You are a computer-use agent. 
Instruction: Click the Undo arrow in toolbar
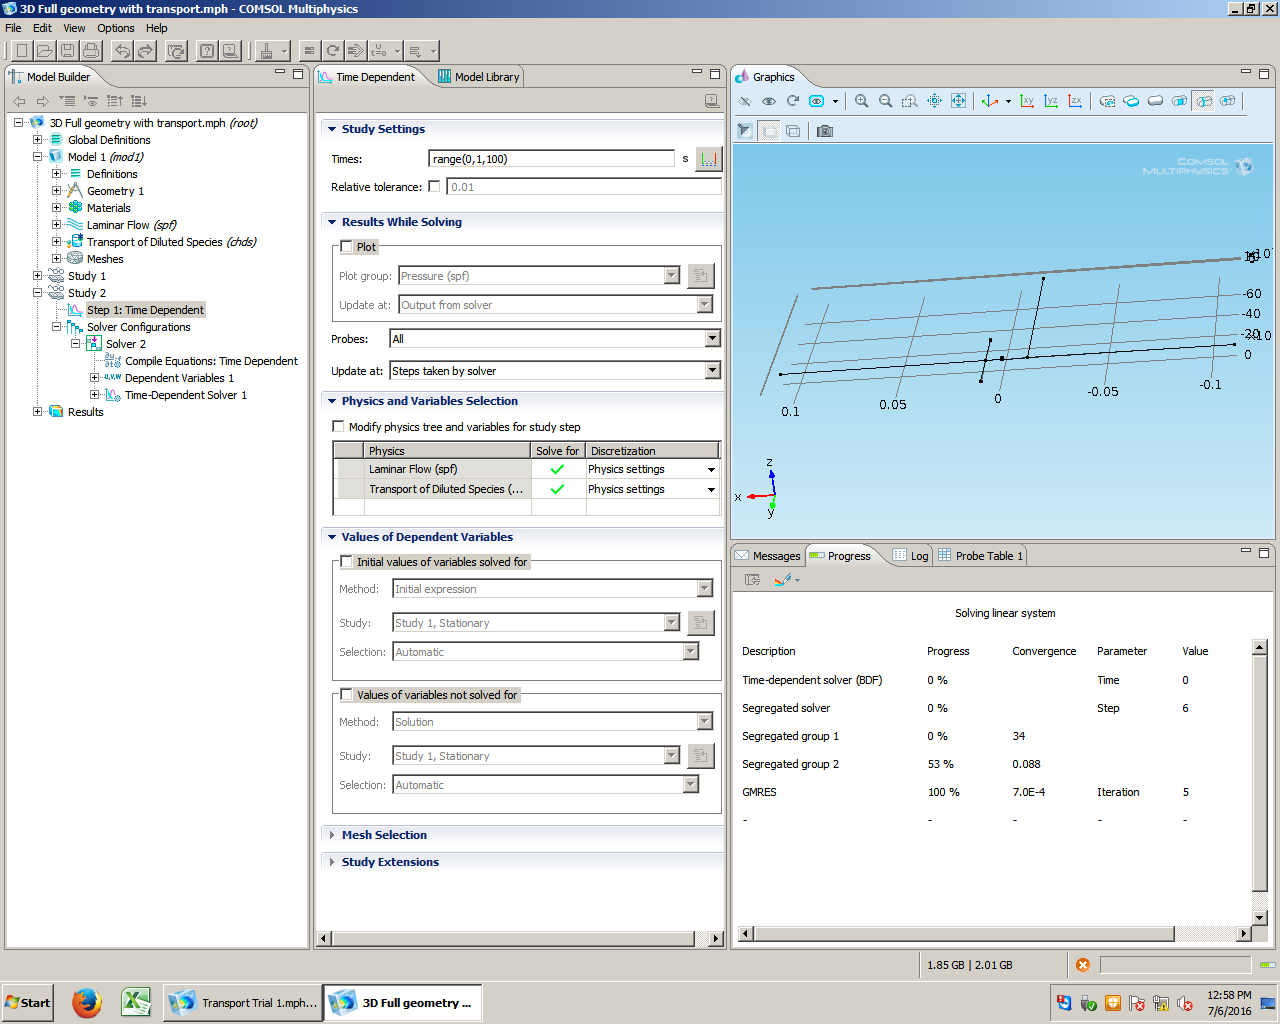tap(122, 51)
